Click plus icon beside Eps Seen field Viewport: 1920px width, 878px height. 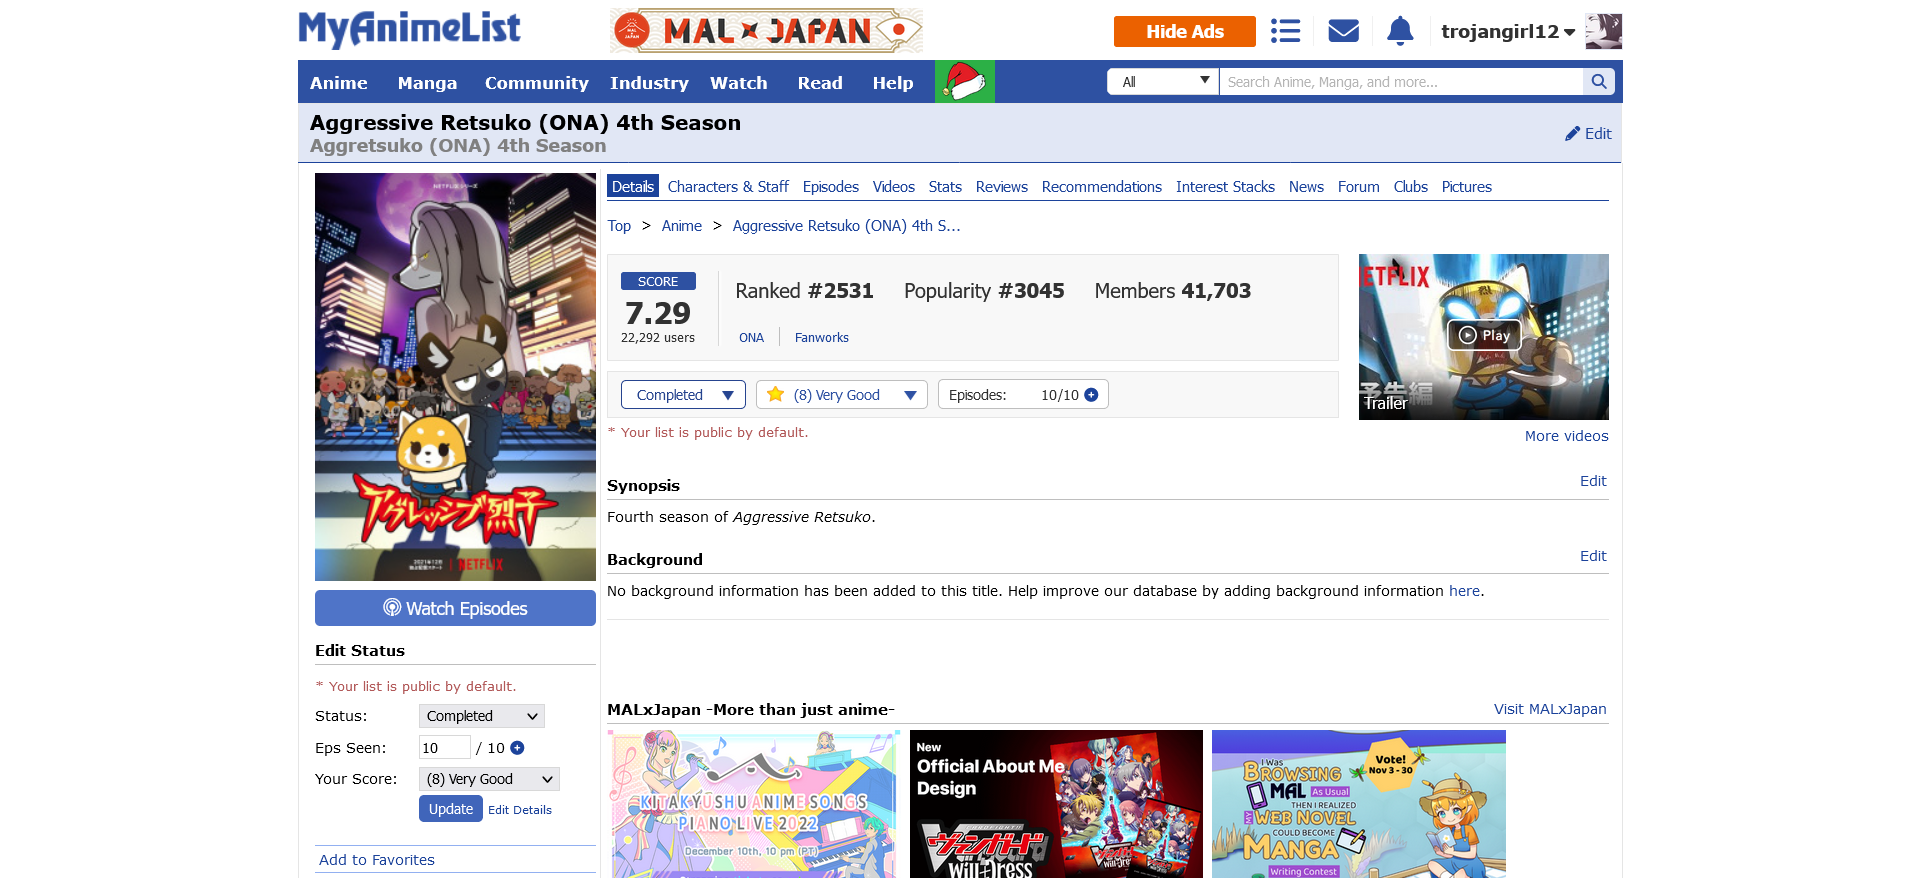[x=517, y=748]
